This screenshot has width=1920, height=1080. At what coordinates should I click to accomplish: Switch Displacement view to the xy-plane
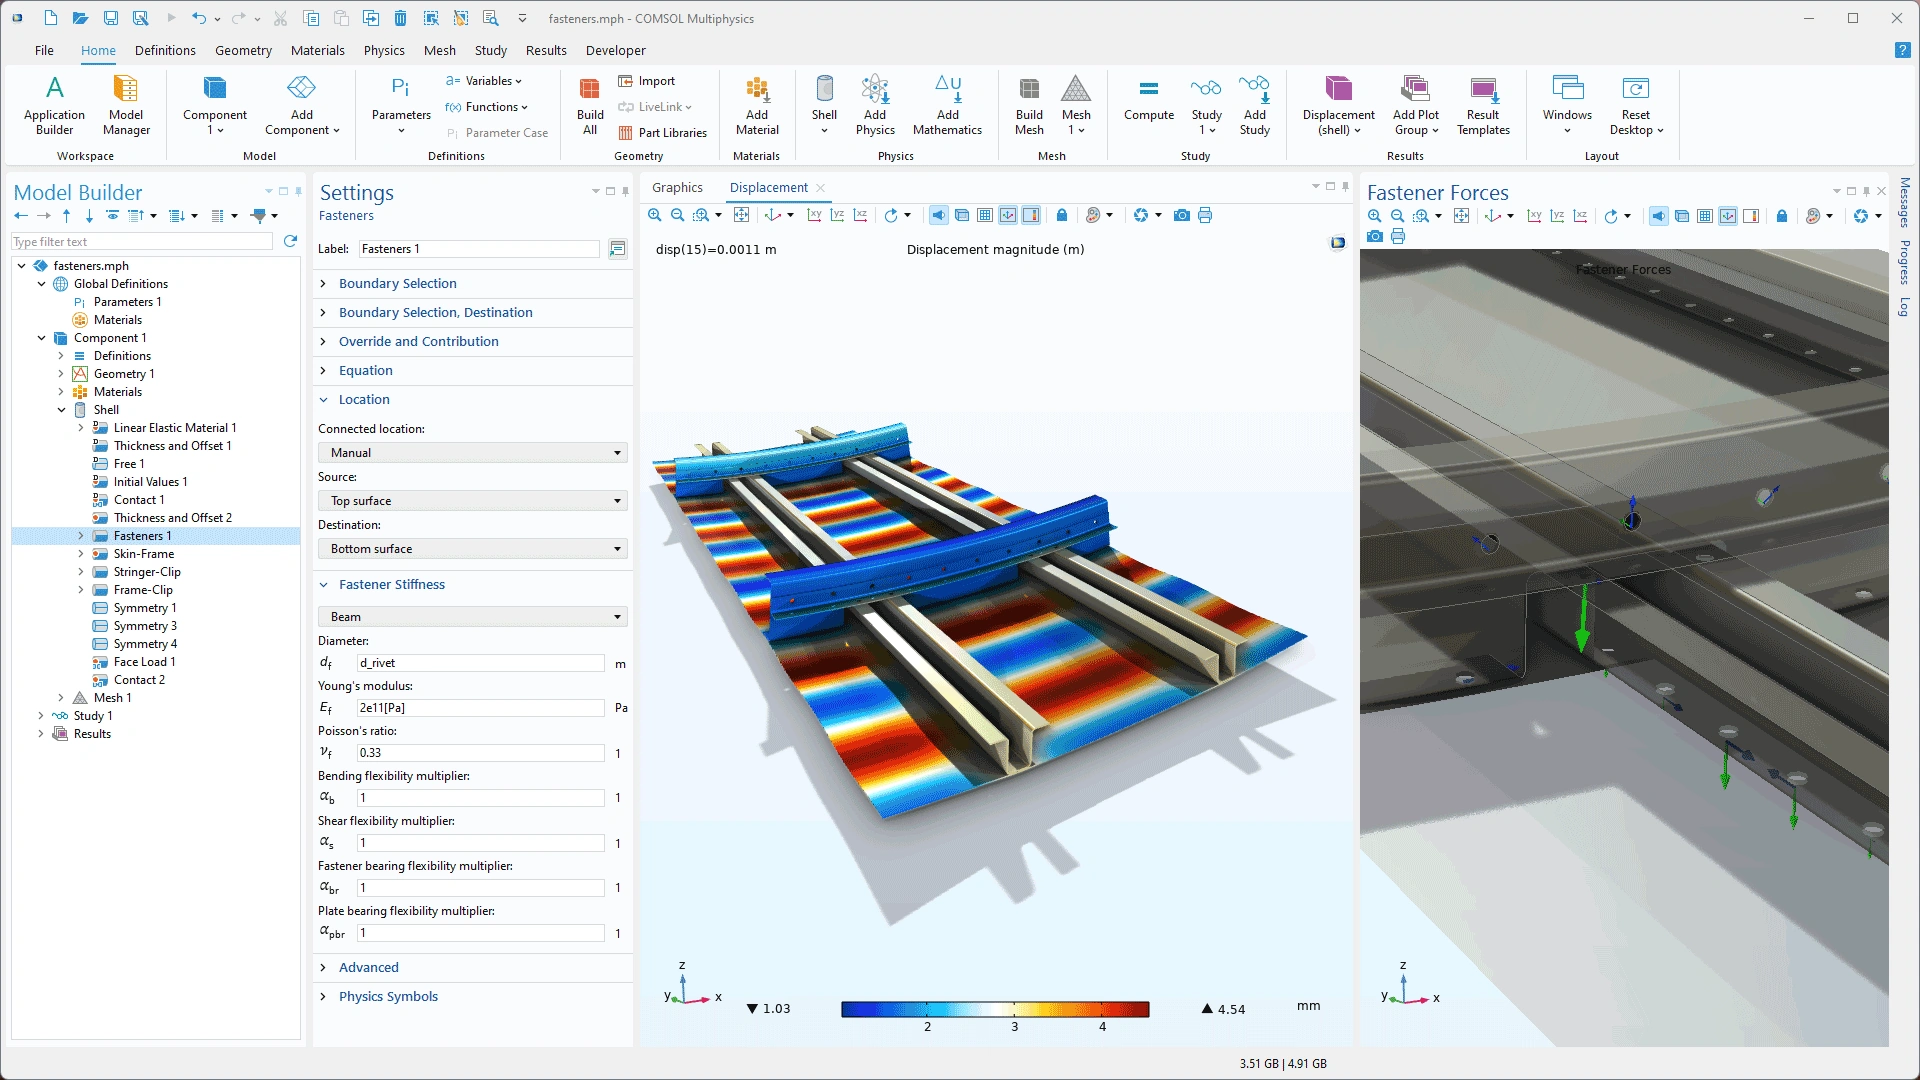pos(814,215)
